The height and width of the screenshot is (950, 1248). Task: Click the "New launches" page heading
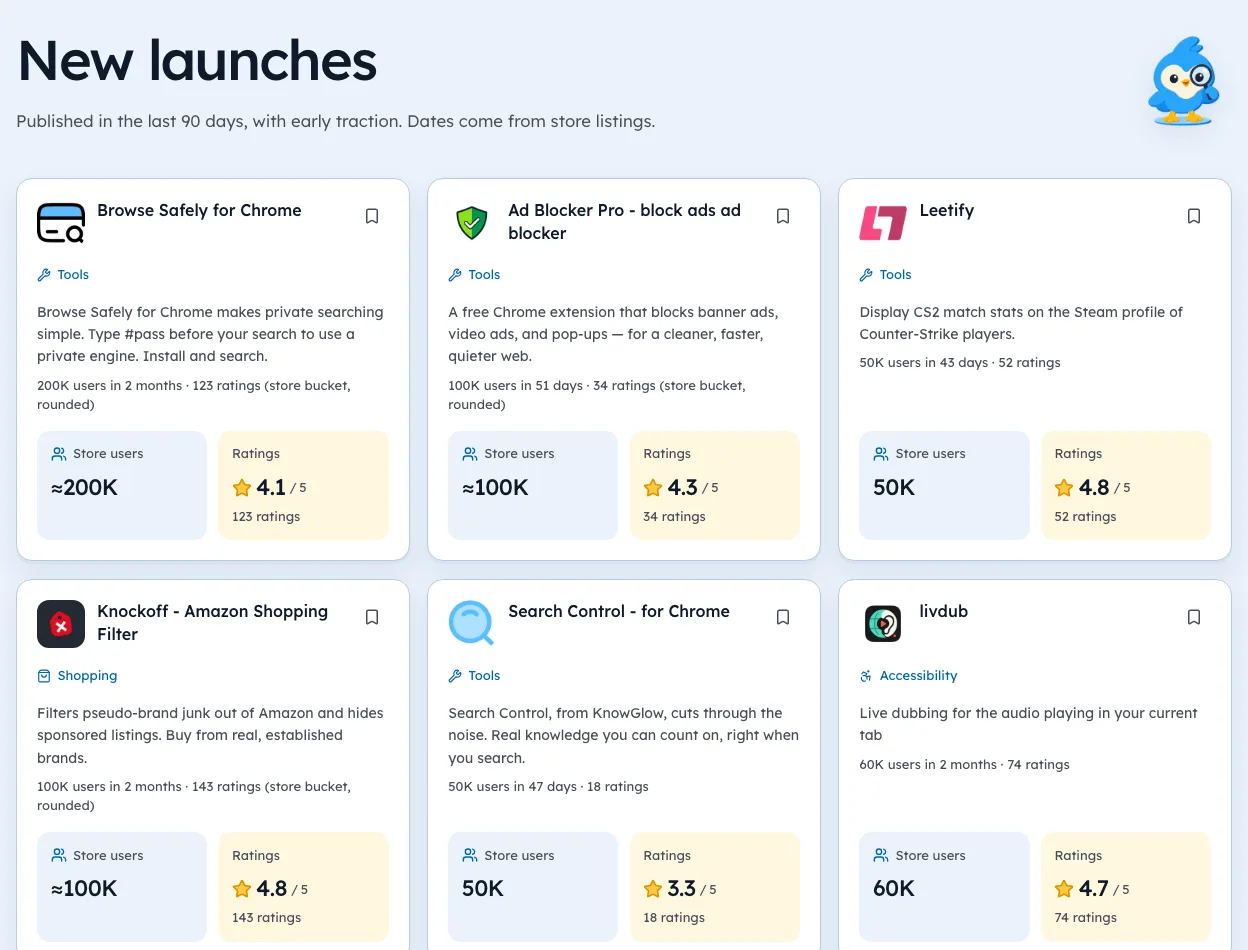click(x=197, y=60)
